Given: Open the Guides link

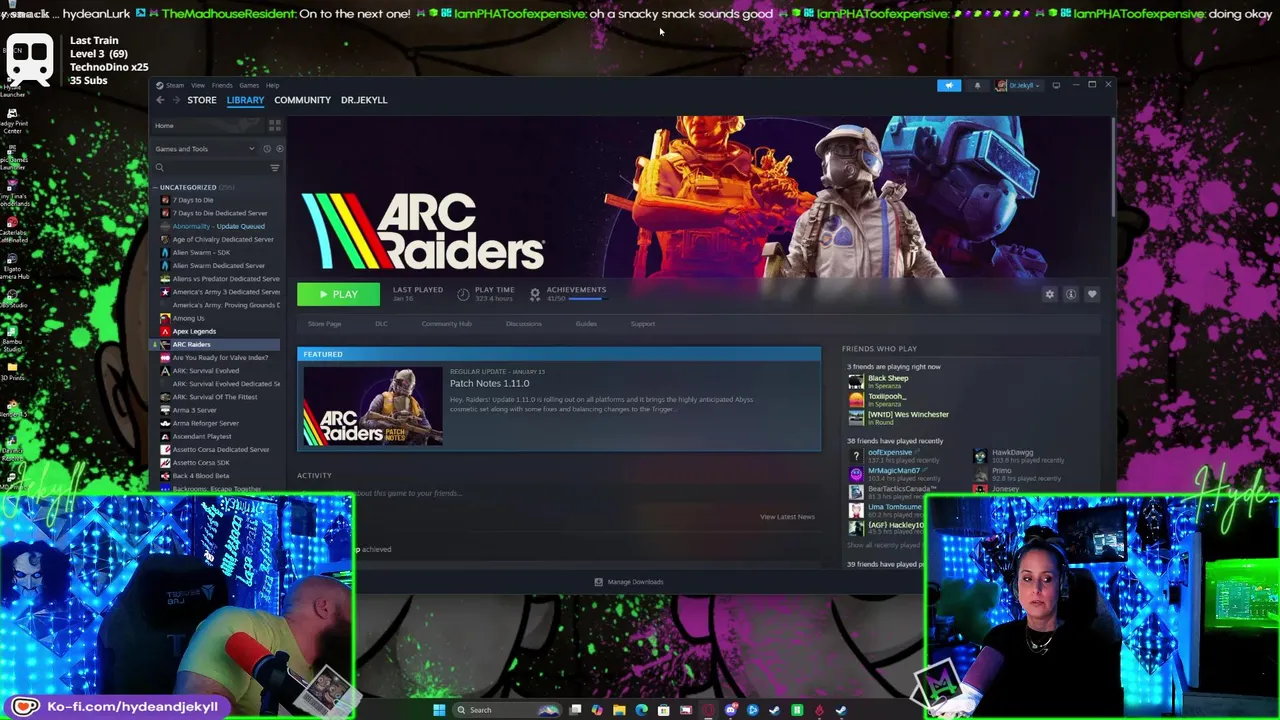Looking at the screenshot, I should 586,324.
